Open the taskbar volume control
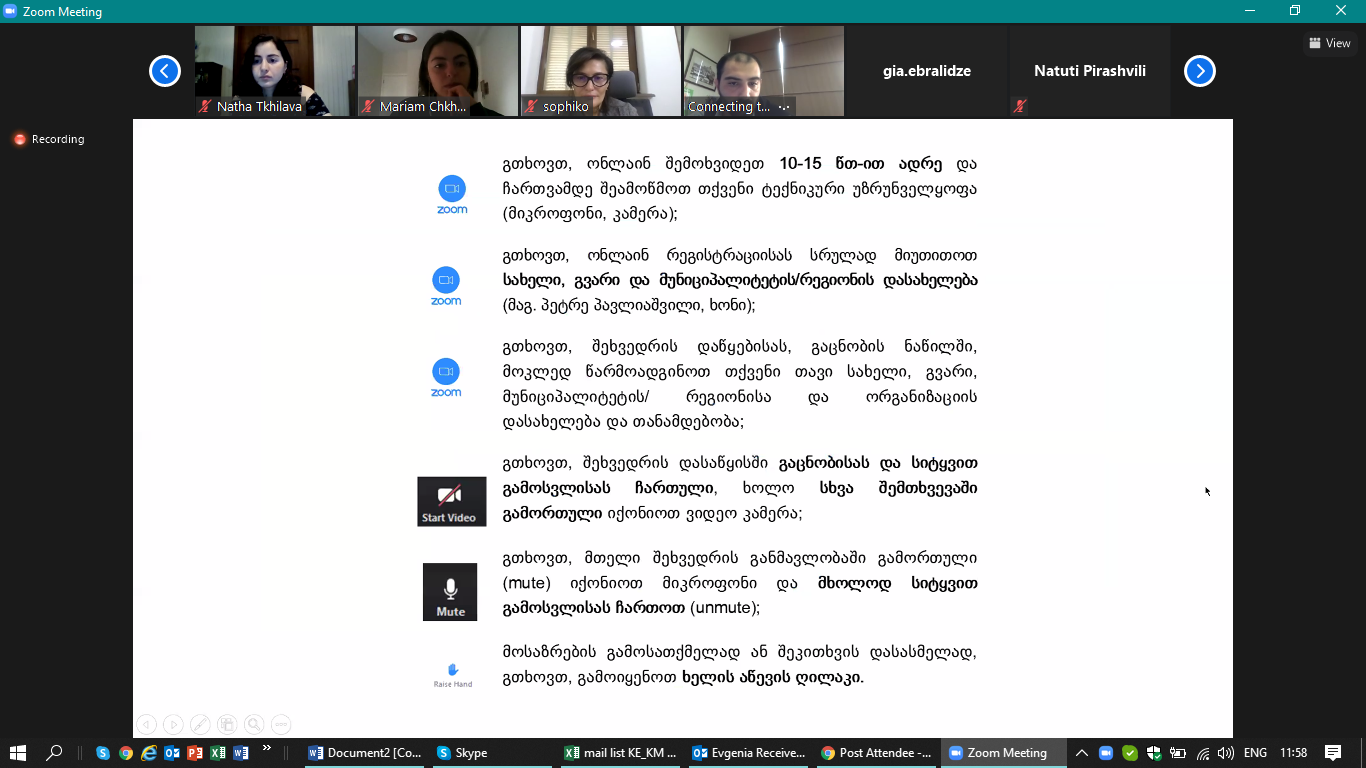Screen dimensions: 1366x768 coord(1226,753)
